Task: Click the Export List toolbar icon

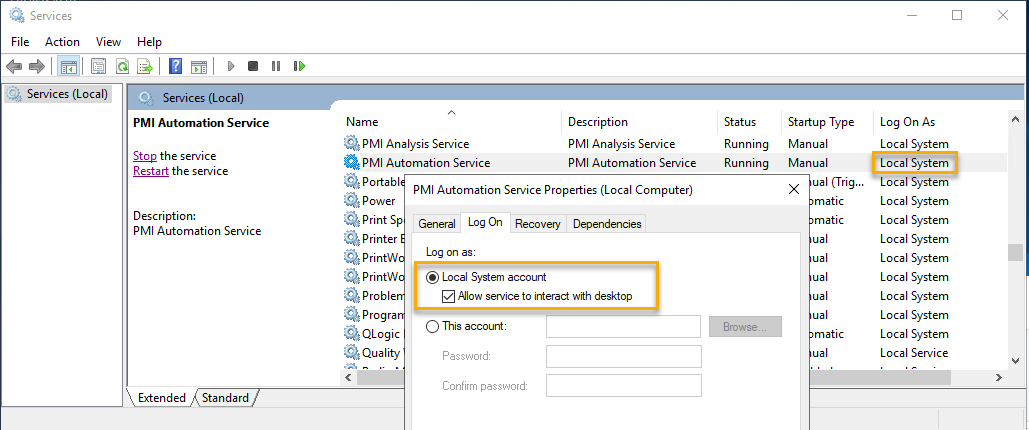Action: click(x=145, y=66)
